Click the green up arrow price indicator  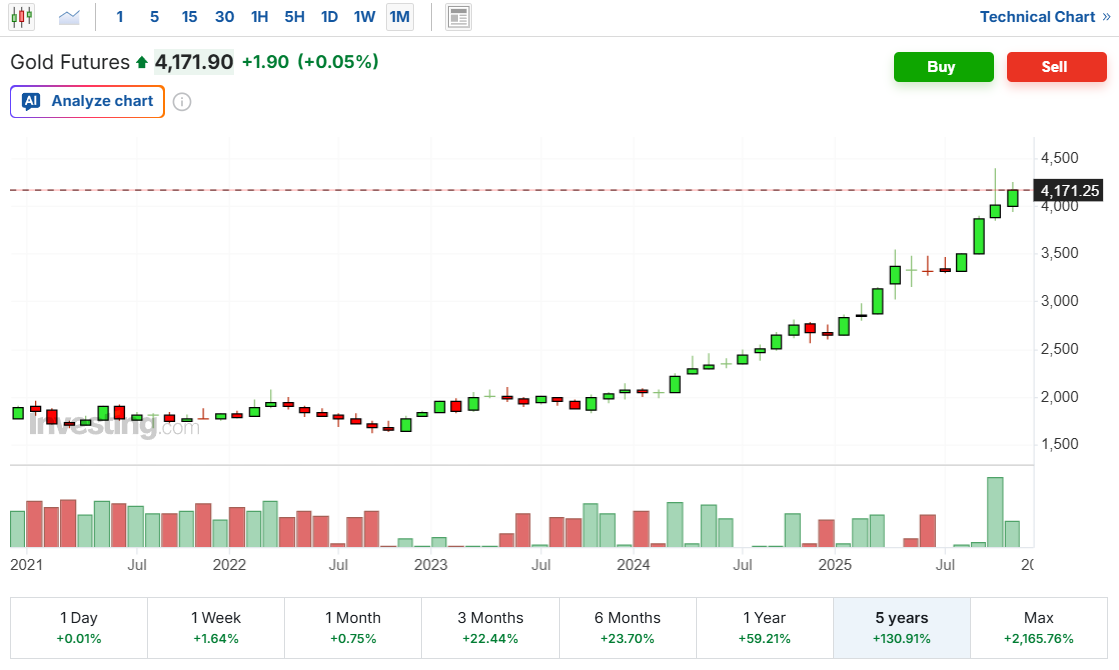click(x=142, y=63)
